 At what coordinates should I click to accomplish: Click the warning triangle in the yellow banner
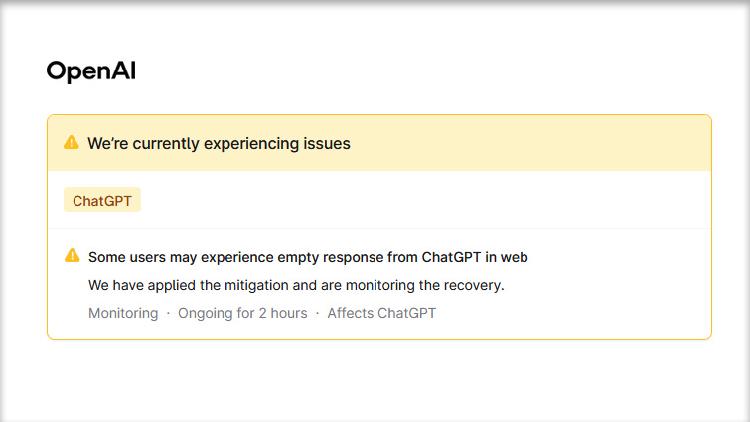tap(71, 143)
